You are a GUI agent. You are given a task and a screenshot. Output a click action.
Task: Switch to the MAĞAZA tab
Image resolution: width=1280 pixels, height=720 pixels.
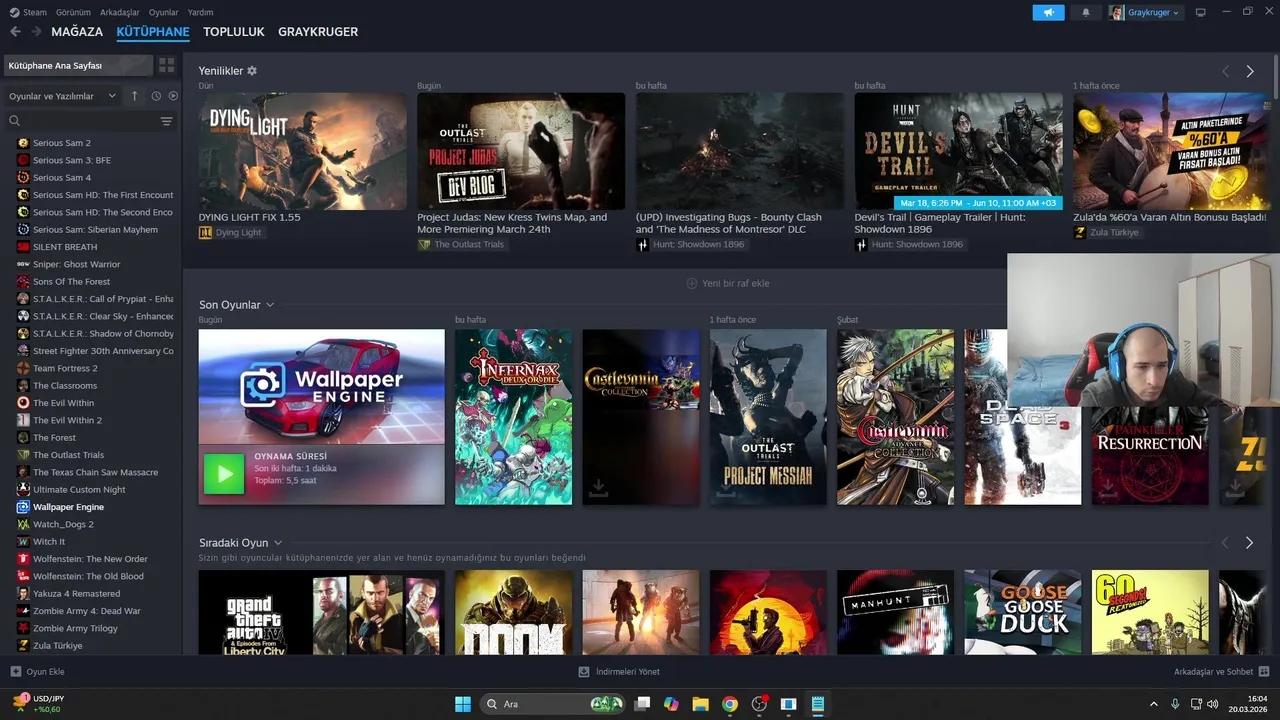point(77,32)
